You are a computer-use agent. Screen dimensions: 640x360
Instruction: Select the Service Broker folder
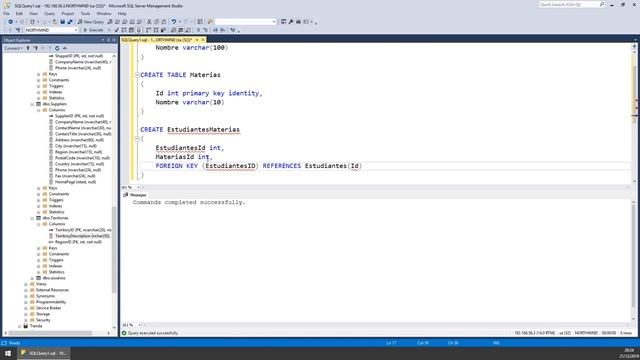click(48, 308)
